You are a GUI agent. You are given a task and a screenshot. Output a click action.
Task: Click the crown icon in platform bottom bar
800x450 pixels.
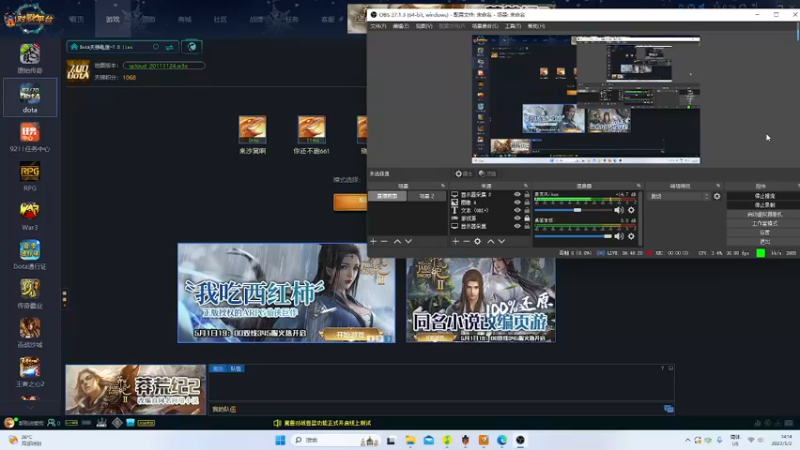pos(102,423)
